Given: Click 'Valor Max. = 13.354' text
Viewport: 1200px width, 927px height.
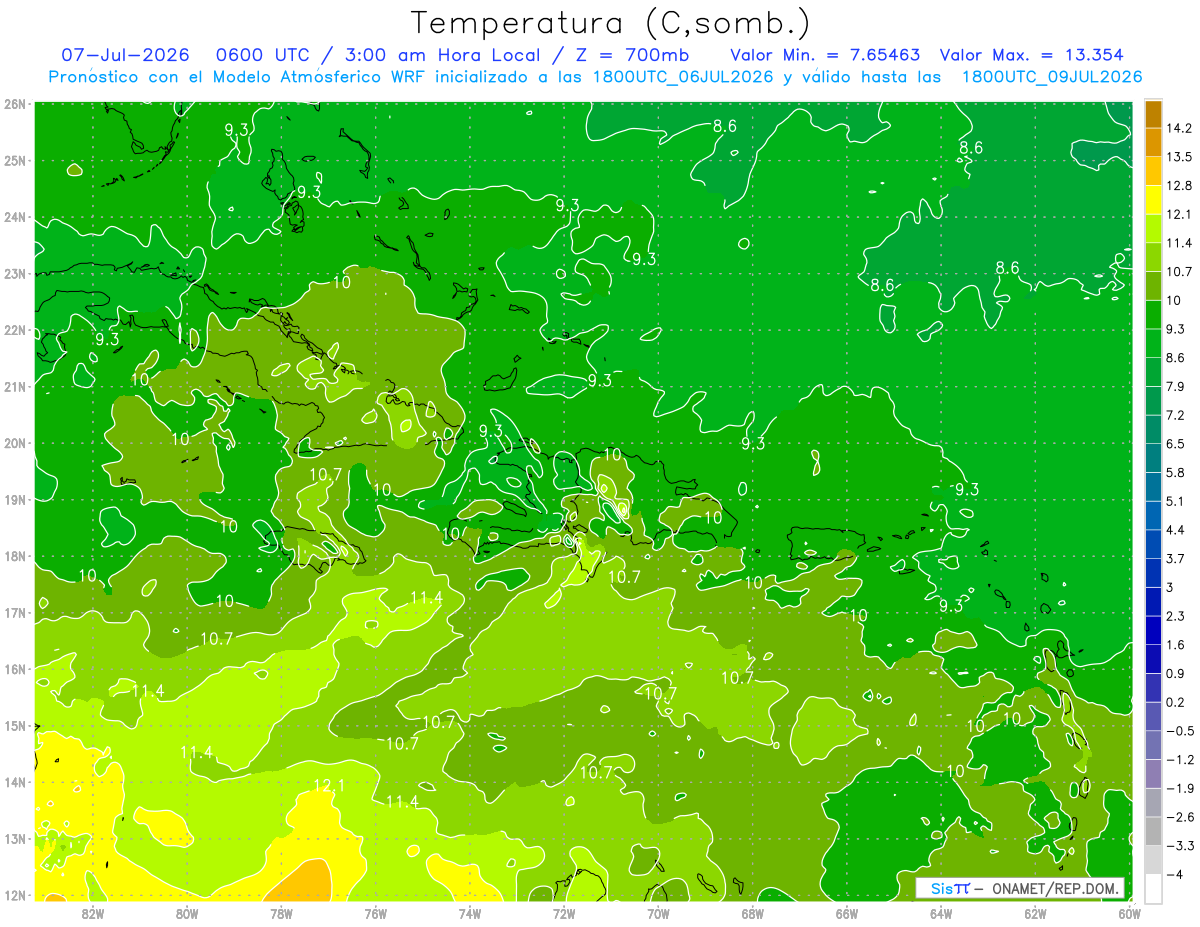Looking at the screenshot, I should pyautogui.click(x=1031, y=55).
